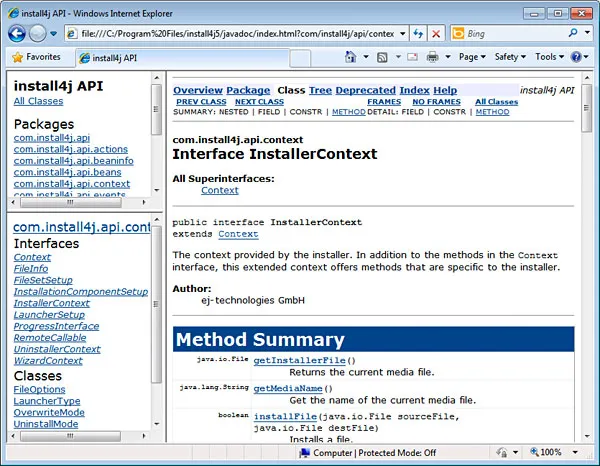This screenshot has height=466, width=600.
Task: Open the Safety menu
Action: (510, 57)
